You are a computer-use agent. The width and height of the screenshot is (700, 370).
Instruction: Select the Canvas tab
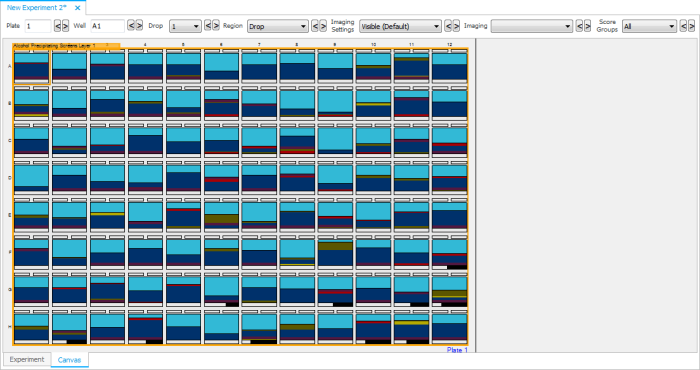tap(69, 360)
